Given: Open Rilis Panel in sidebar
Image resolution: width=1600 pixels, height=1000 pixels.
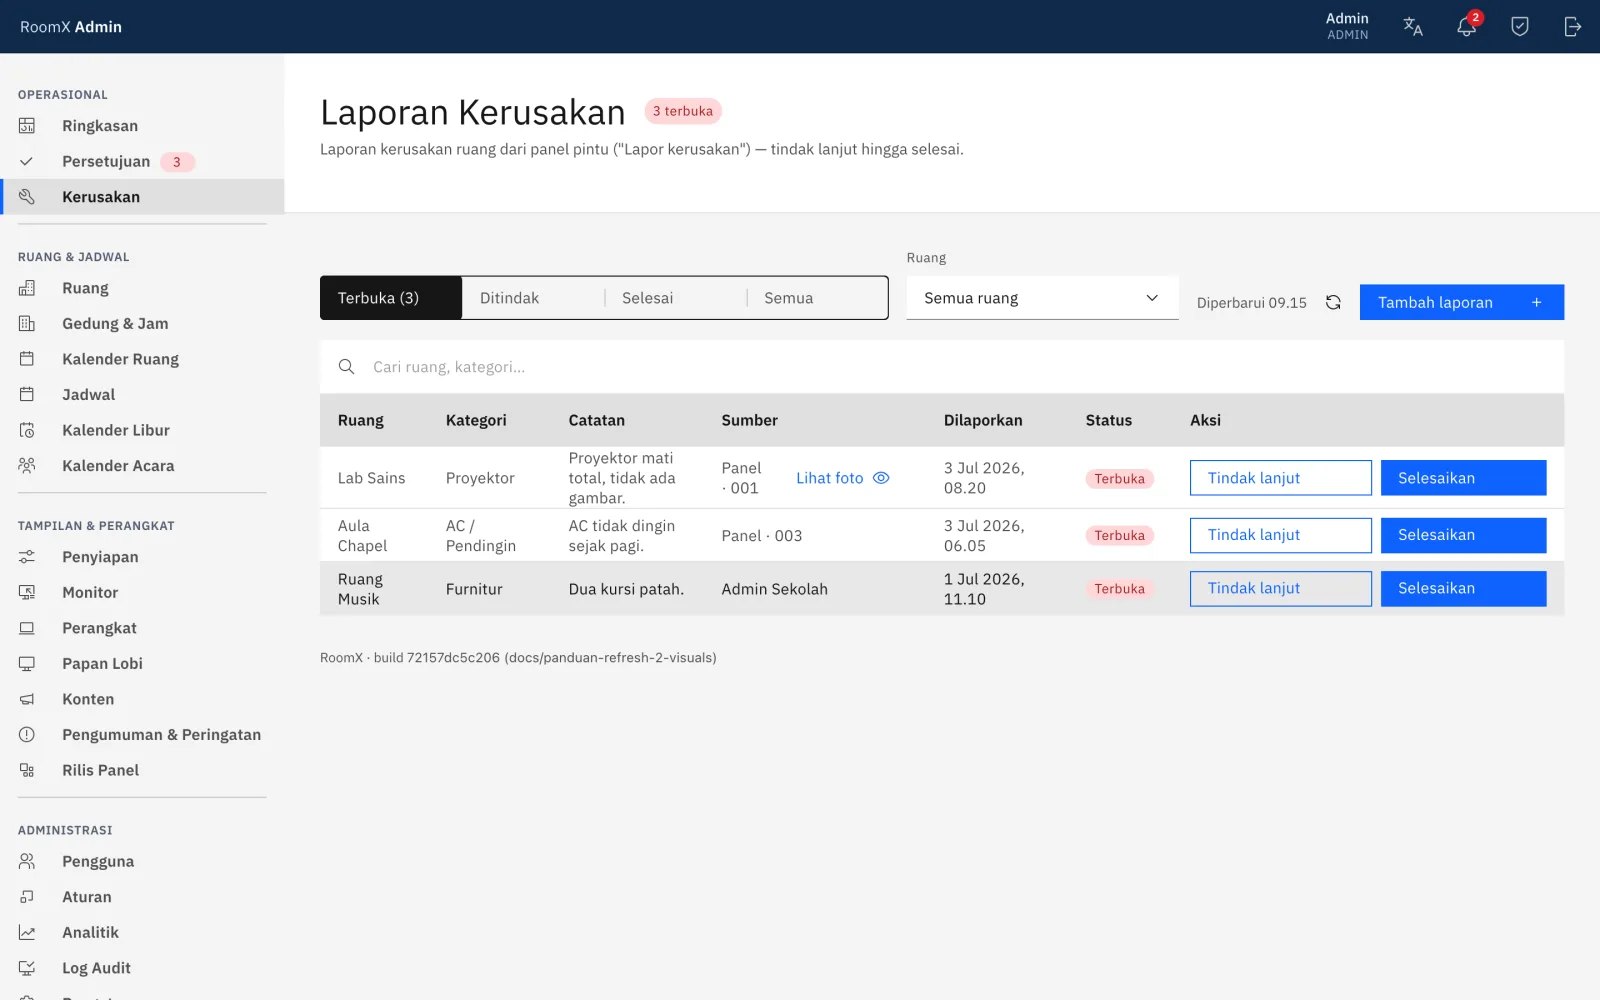Looking at the screenshot, I should (142, 771).
